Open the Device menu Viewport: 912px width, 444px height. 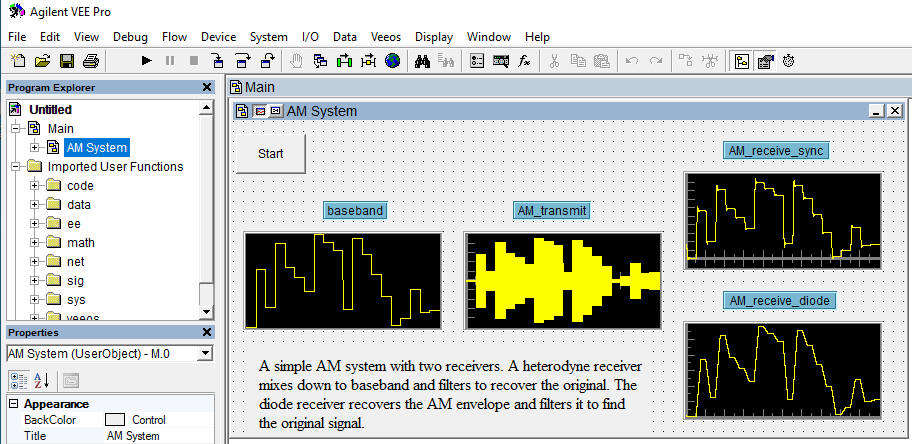(218, 36)
